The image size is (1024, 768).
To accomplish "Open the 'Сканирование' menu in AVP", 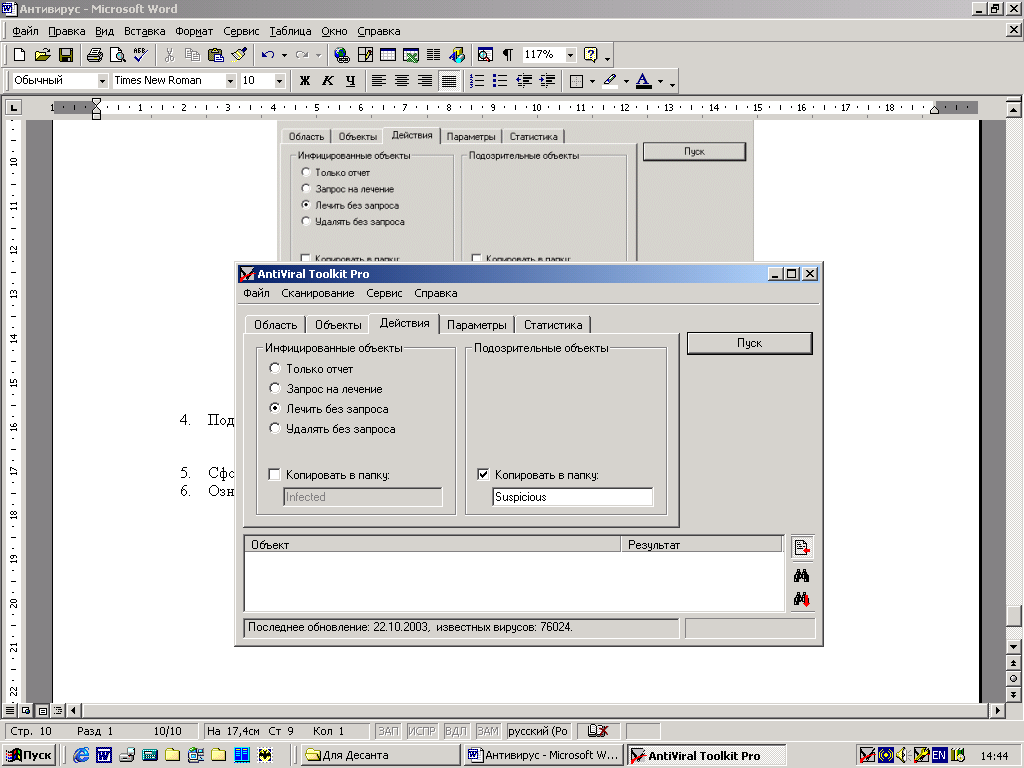I will point(317,293).
